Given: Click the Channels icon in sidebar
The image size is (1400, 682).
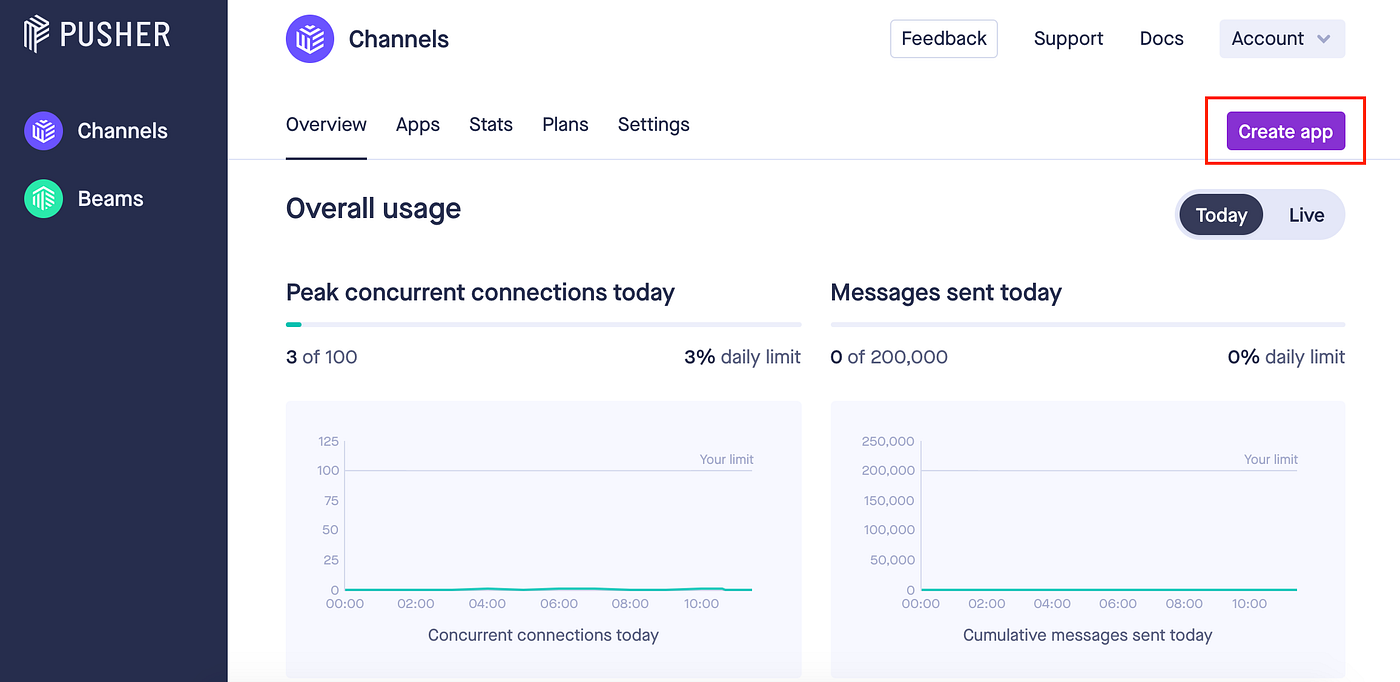Looking at the screenshot, I should point(43,131).
